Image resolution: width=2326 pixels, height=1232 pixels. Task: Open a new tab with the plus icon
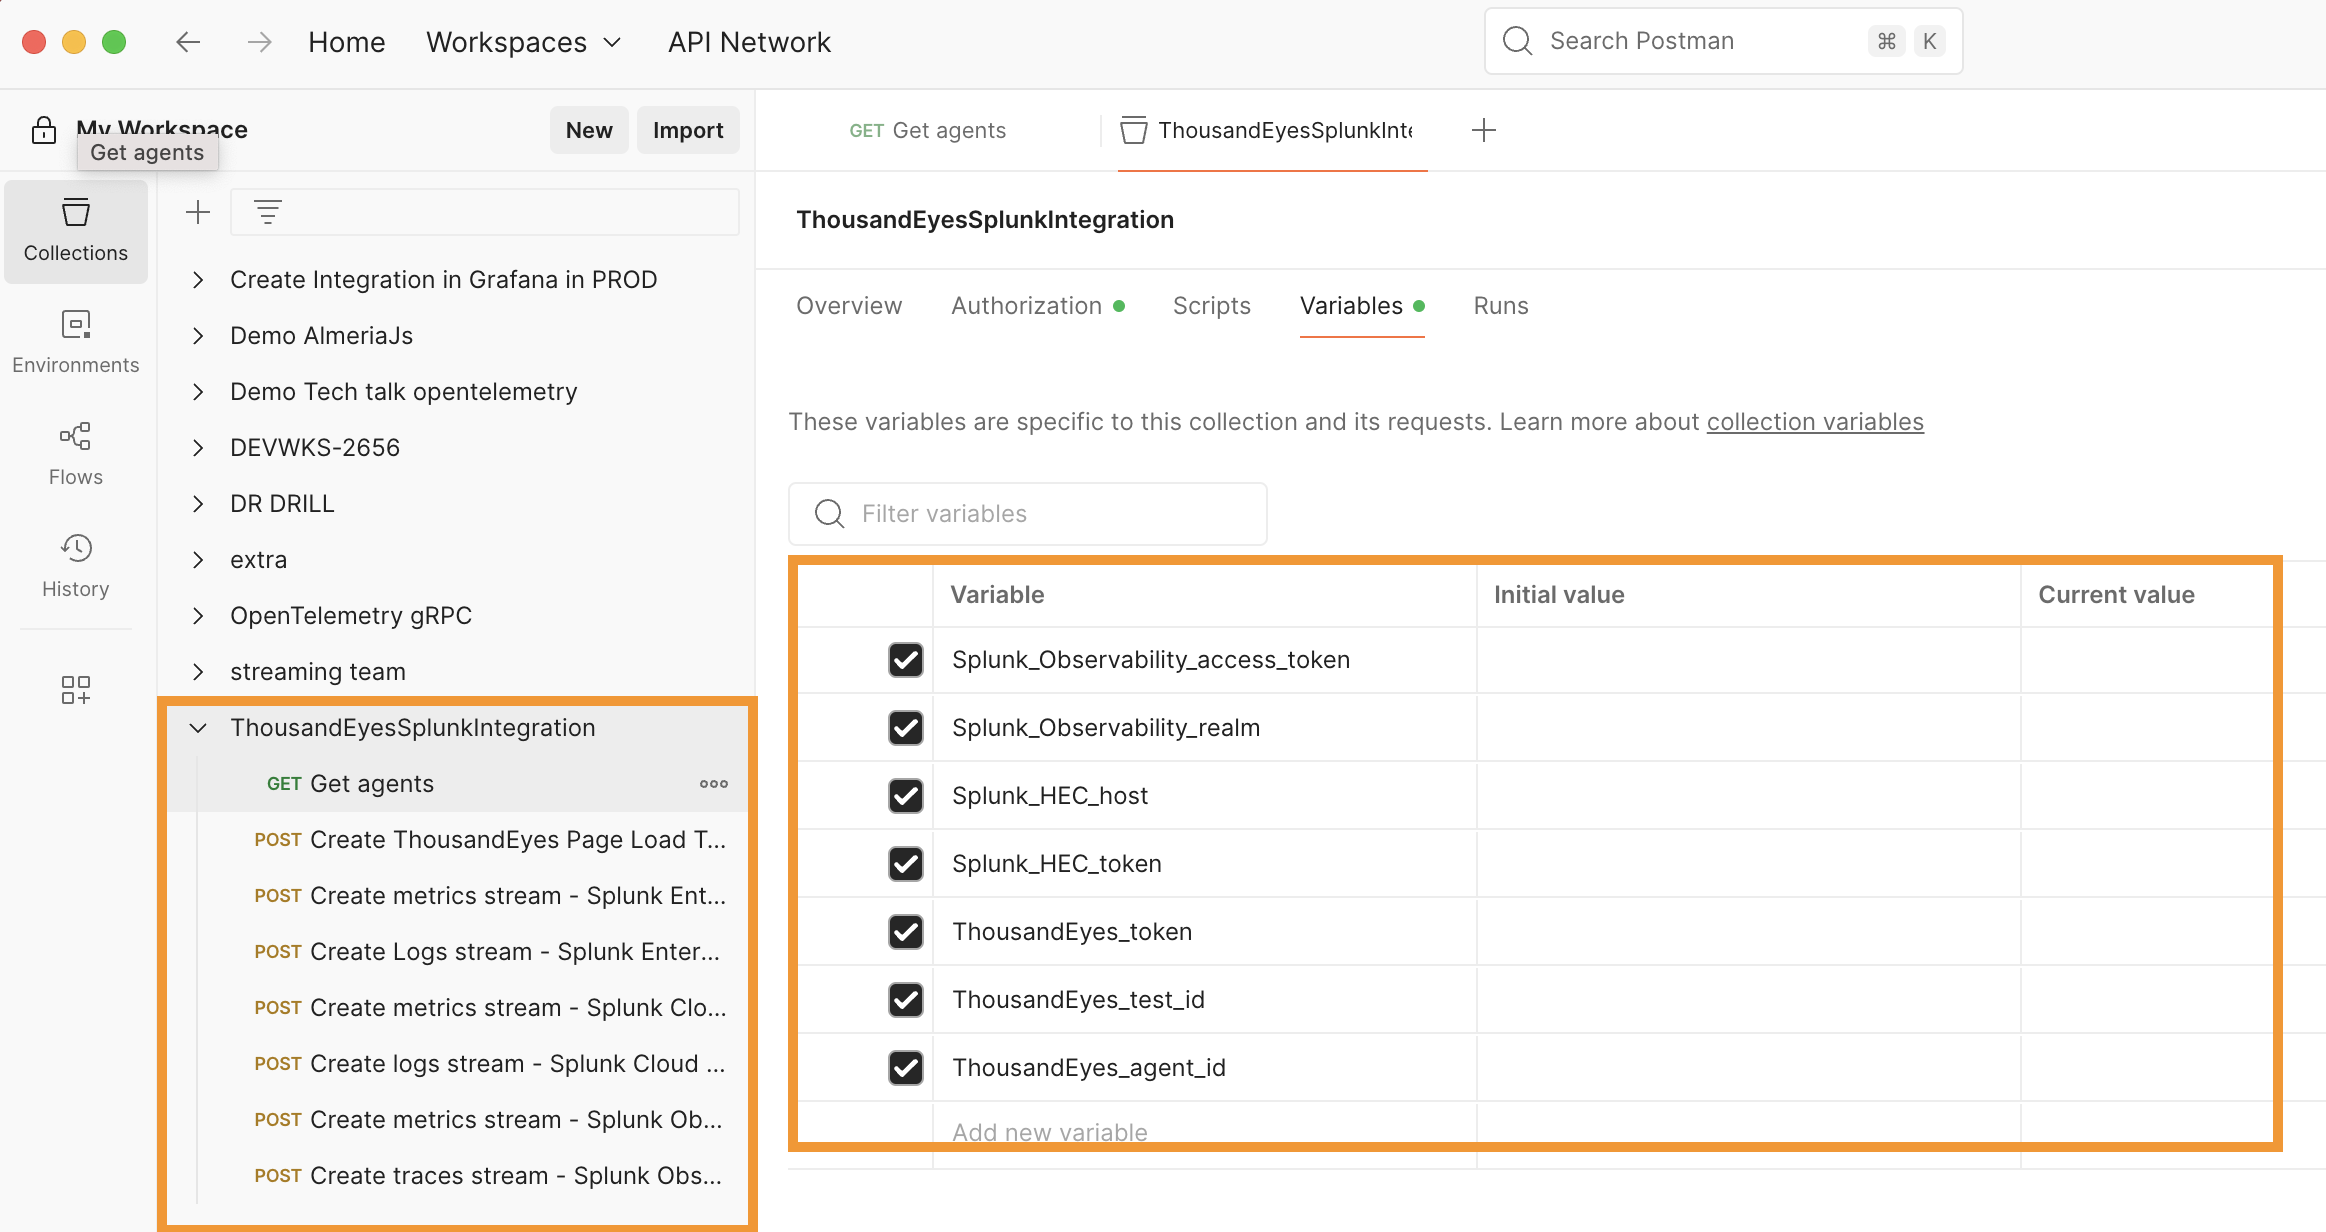1484,130
